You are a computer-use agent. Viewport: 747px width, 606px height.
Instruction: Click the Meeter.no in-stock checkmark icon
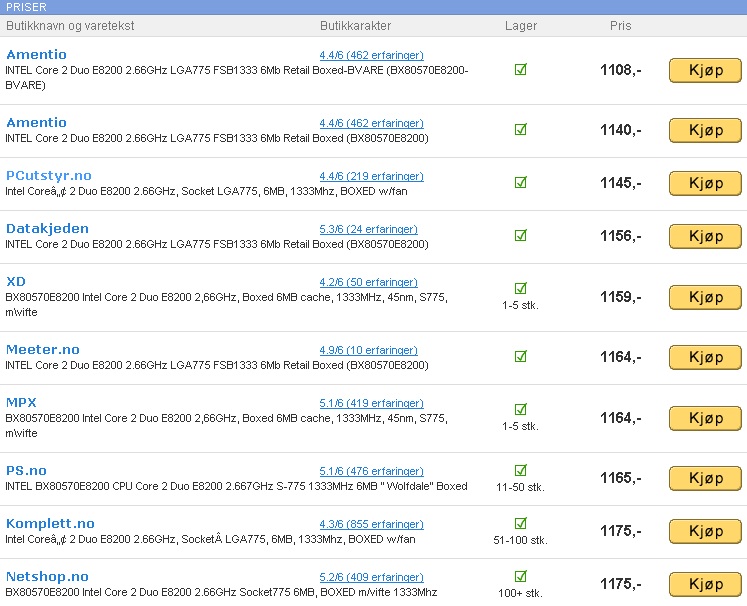[521, 356]
